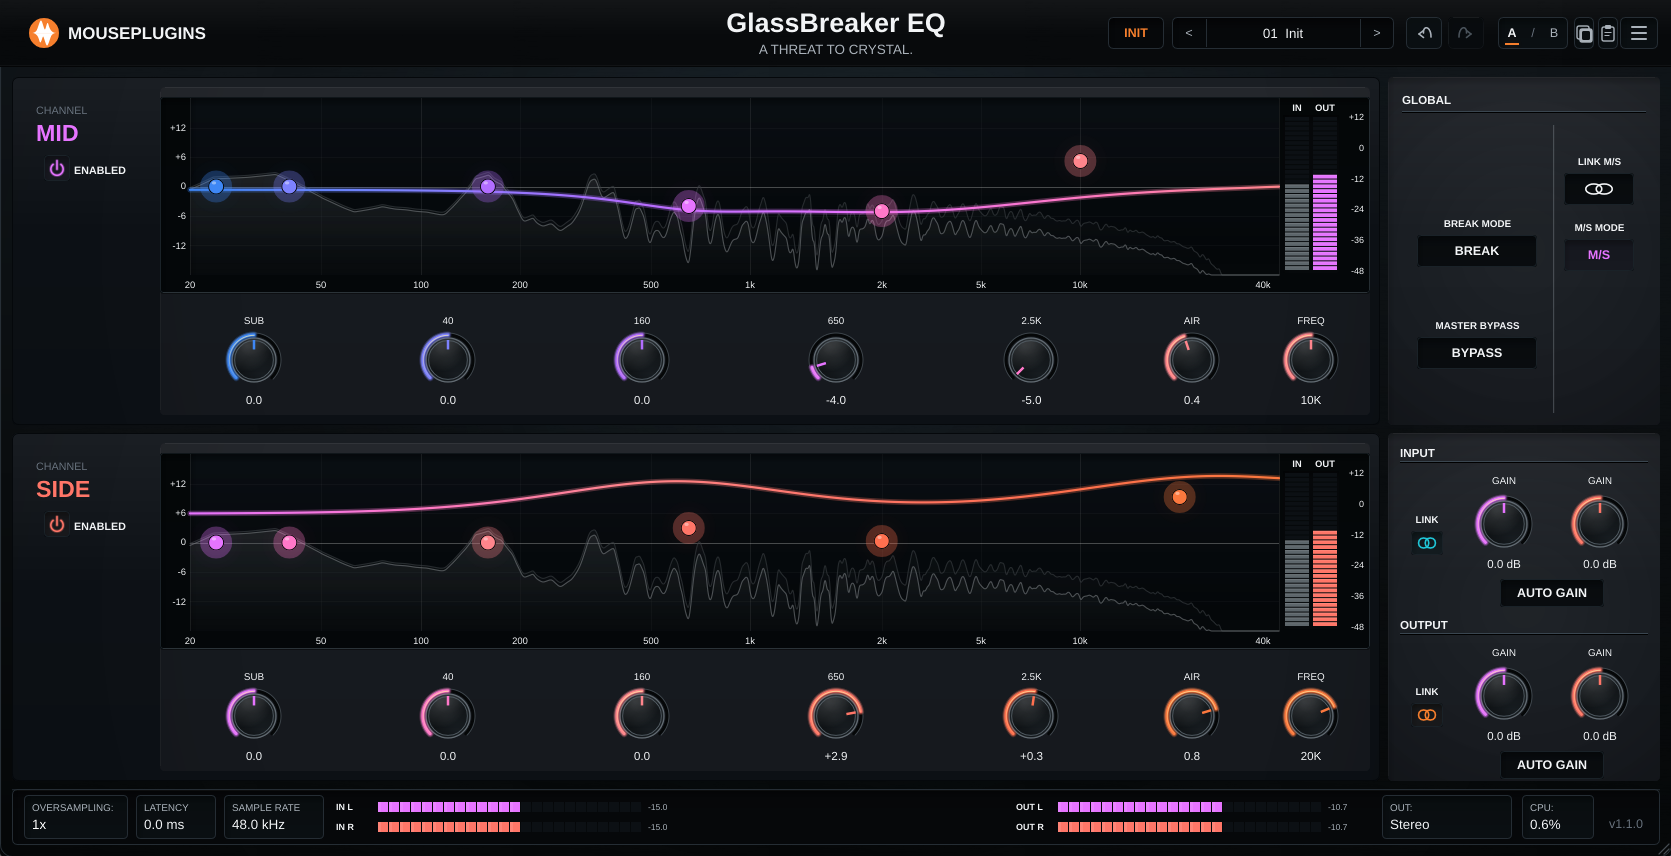Image resolution: width=1671 pixels, height=856 pixels.
Task: Toggle Side channel ENABLED label
Action: click(100, 526)
